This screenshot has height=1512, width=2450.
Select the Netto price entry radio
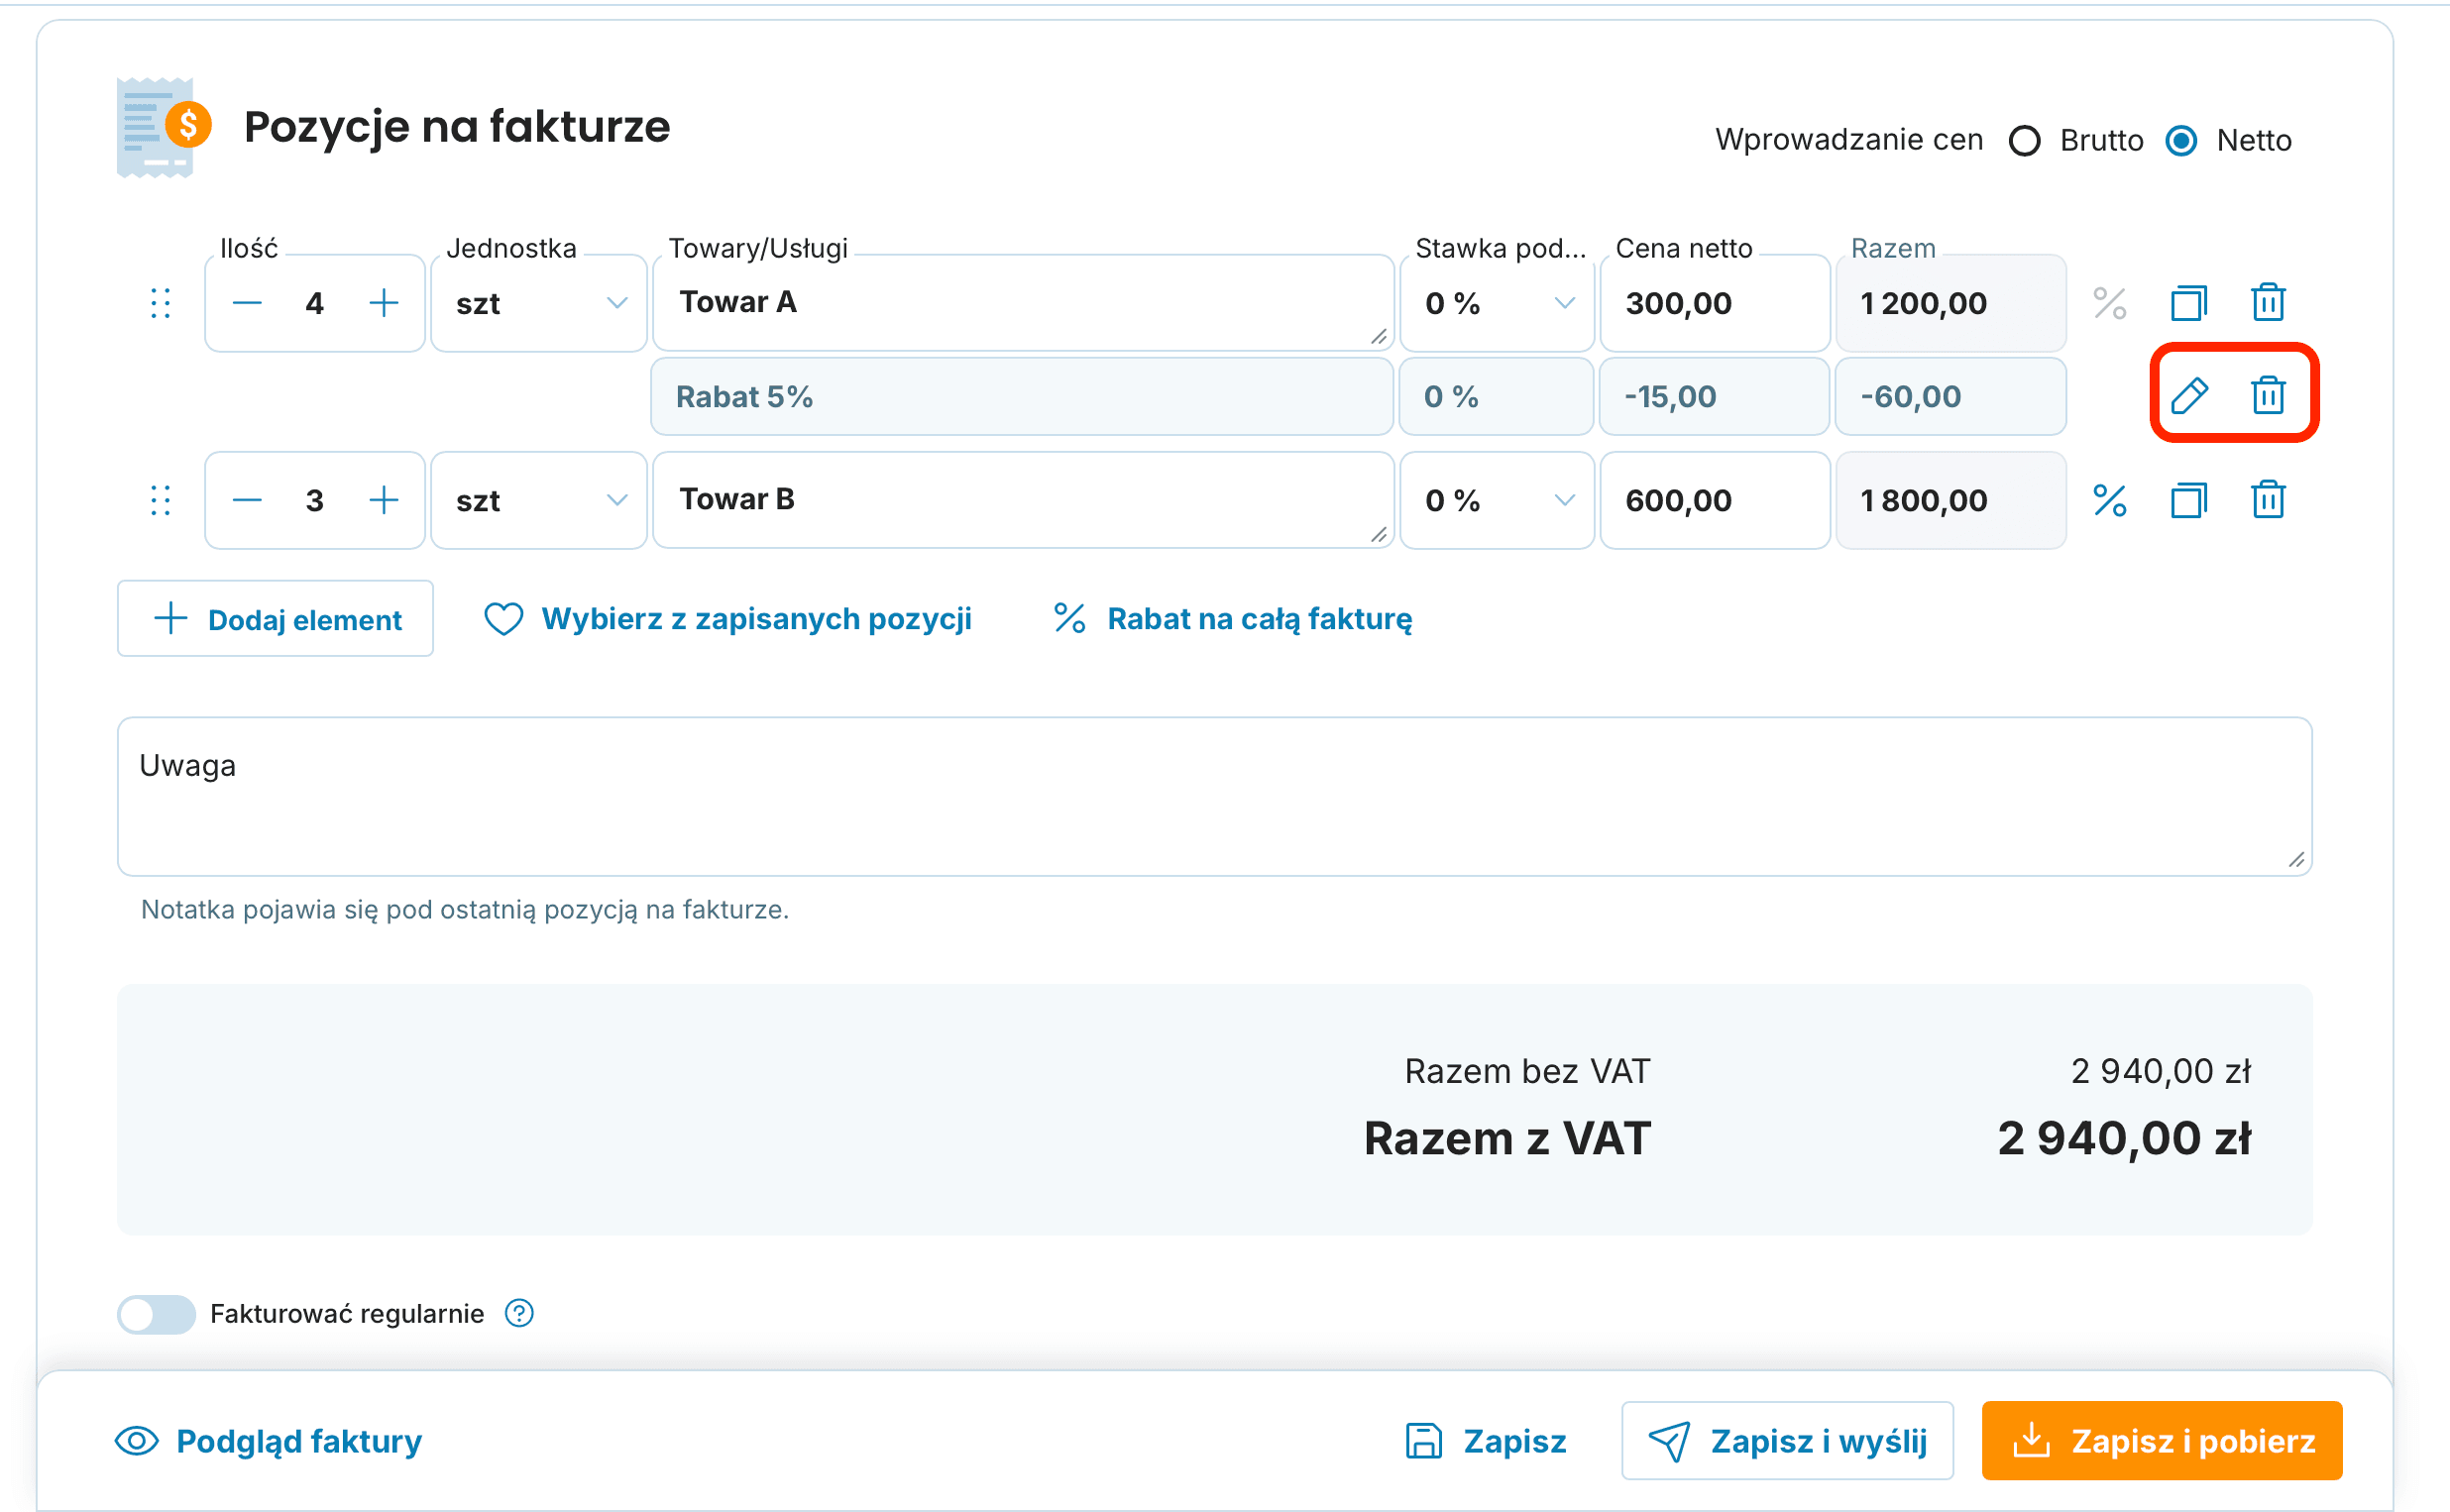click(x=2180, y=141)
